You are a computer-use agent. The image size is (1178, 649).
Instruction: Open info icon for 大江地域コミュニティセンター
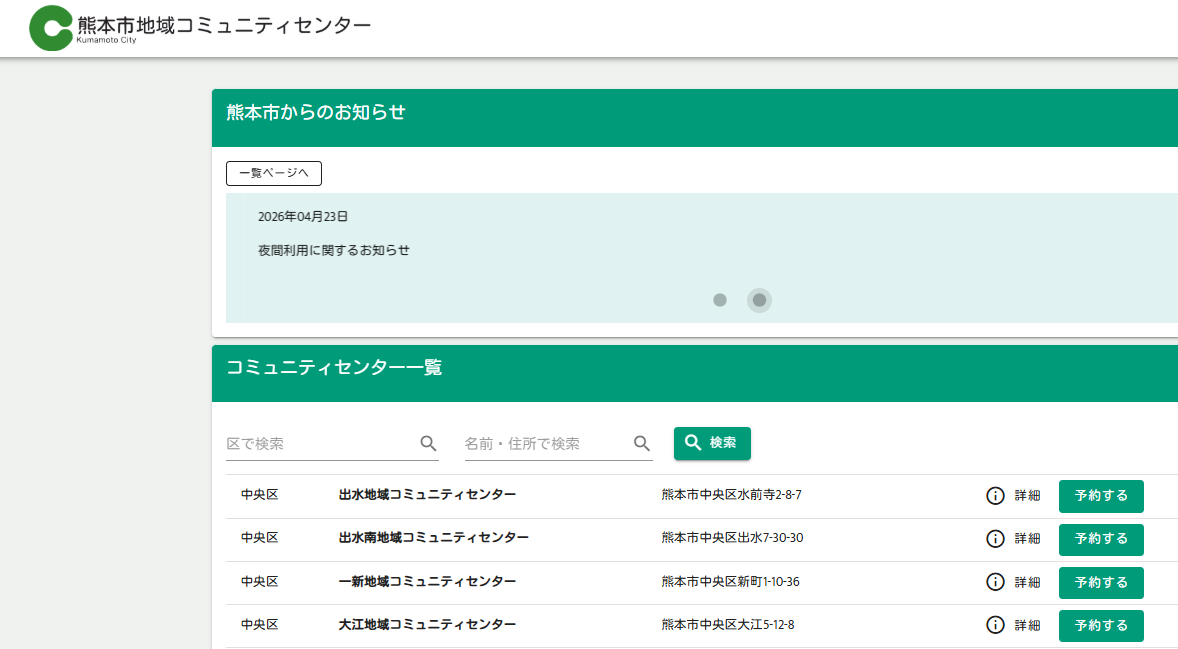(995, 625)
